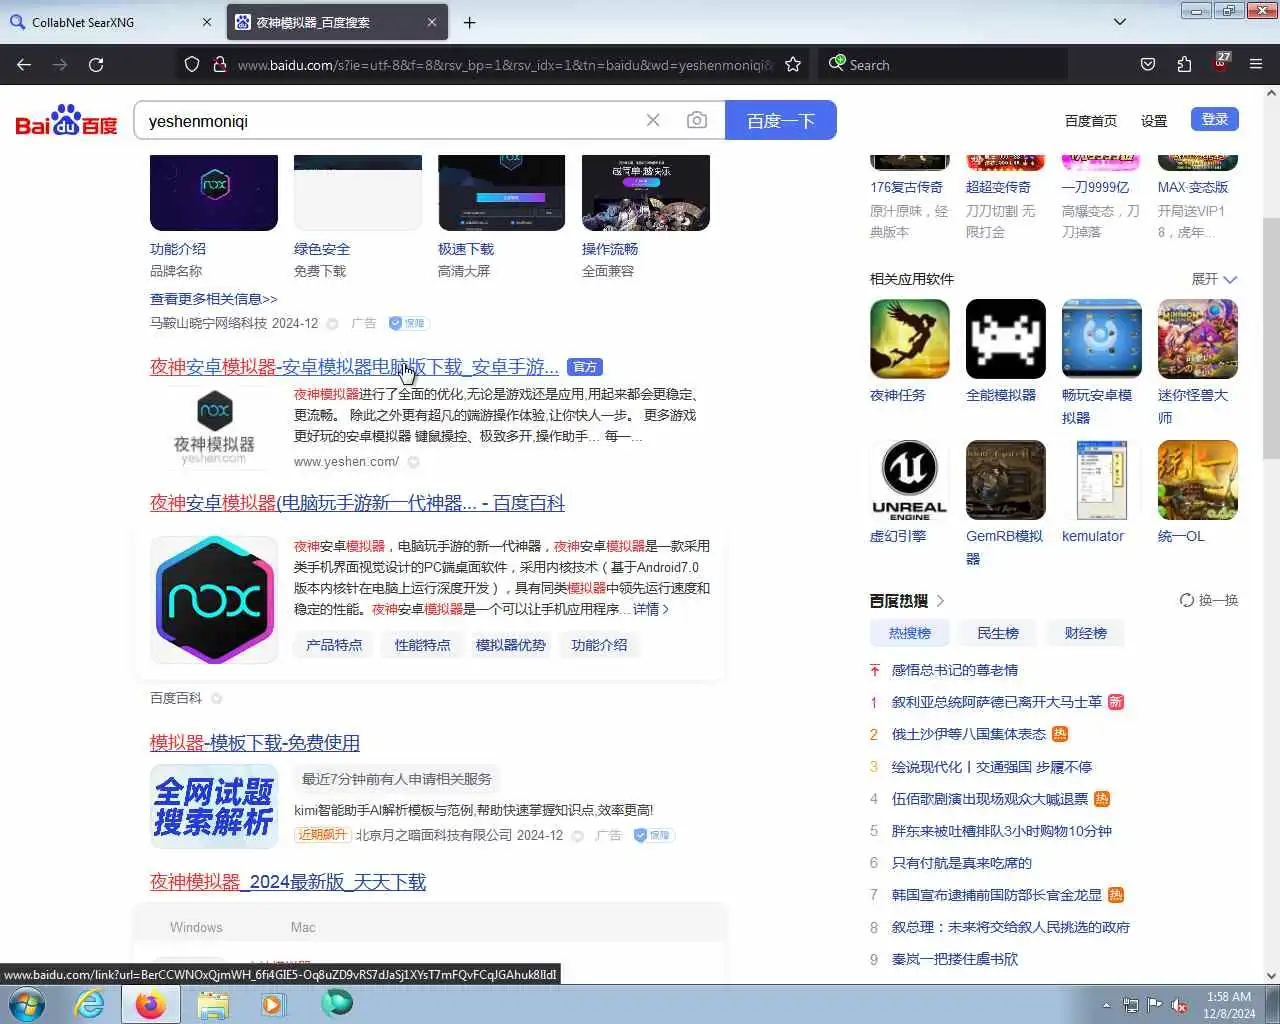Open the 百度首页 link
The height and width of the screenshot is (1024, 1280).
tap(1091, 121)
